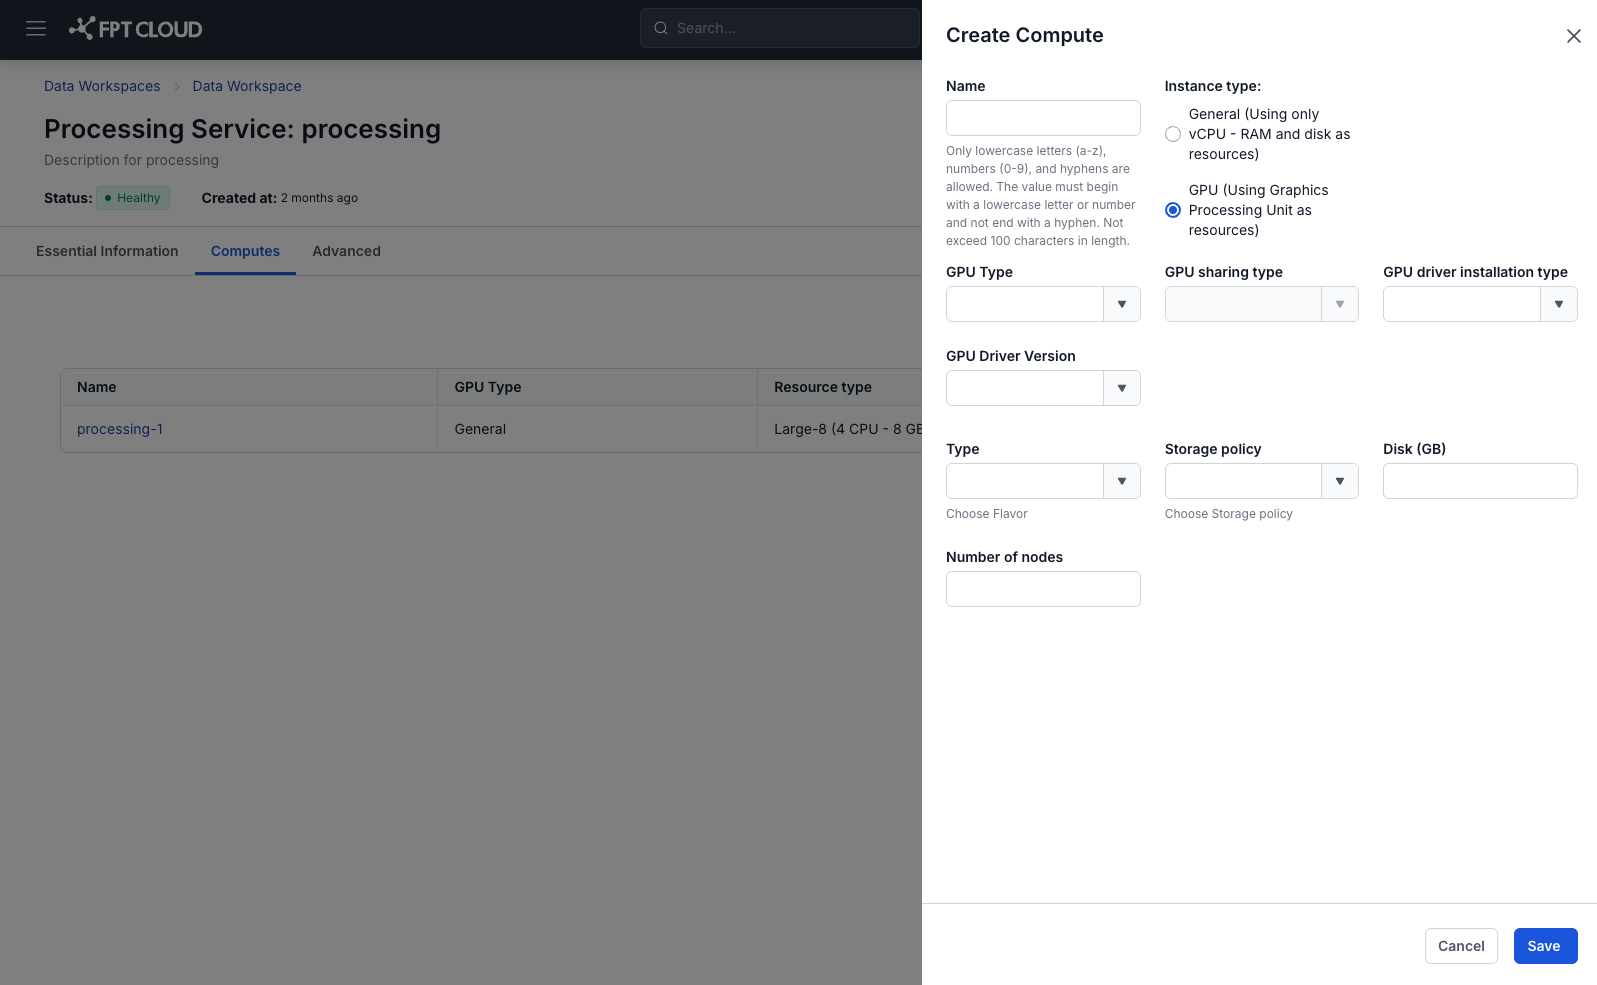This screenshot has width=1597, height=985.
Task: Click the Cancel button
Action: [x=1461, y=946]
